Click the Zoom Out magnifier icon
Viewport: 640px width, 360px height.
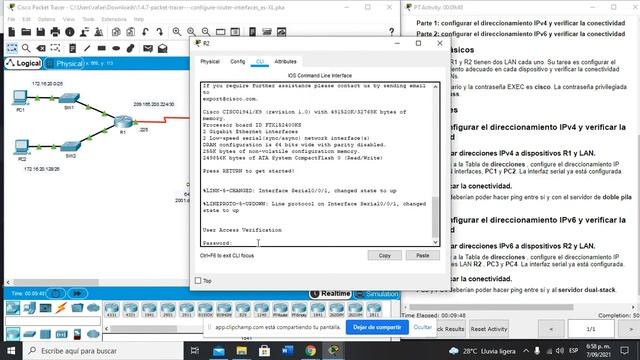pyautogui.click(x=206, y=32)
